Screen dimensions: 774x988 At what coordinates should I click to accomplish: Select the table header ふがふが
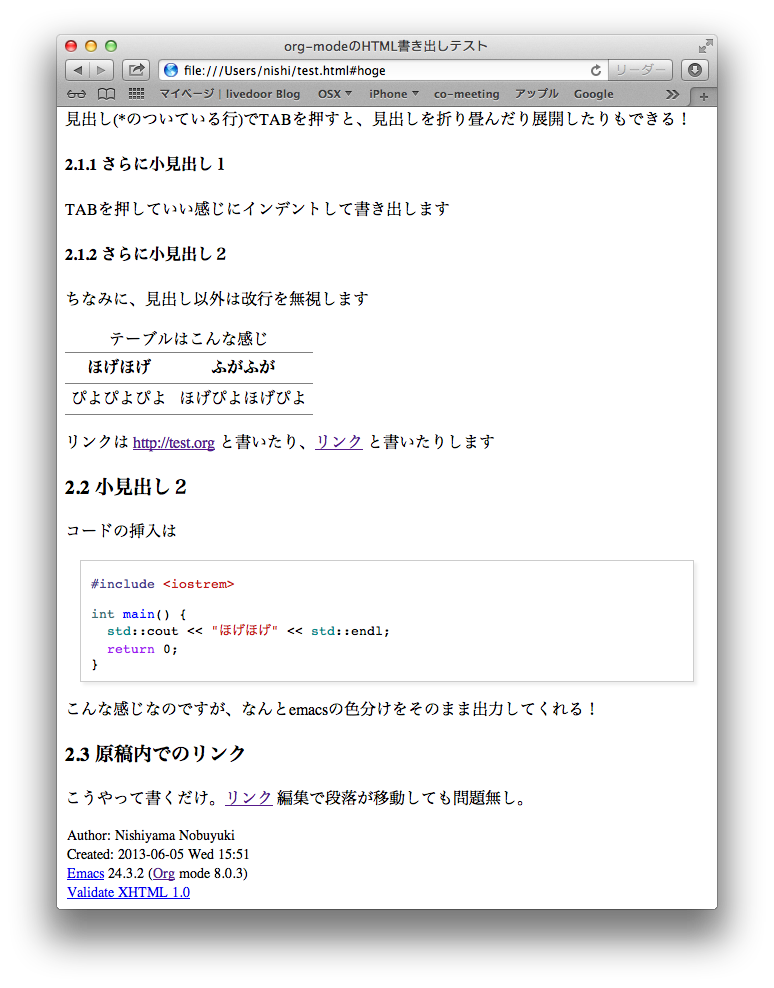pyautogui.click(x=243, y=367)
